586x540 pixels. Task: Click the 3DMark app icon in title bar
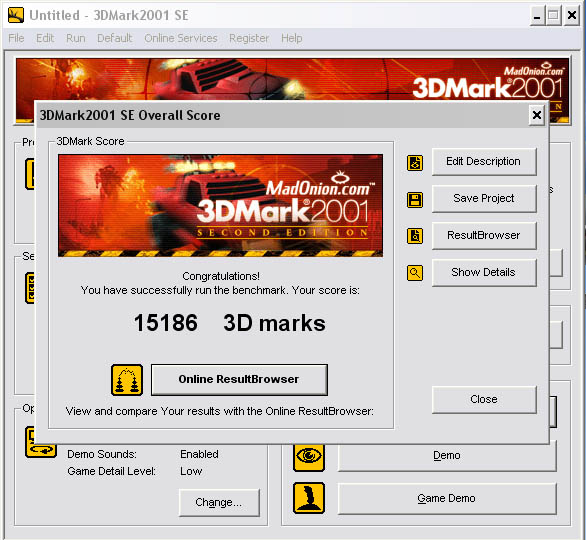(x=16, y=15)
